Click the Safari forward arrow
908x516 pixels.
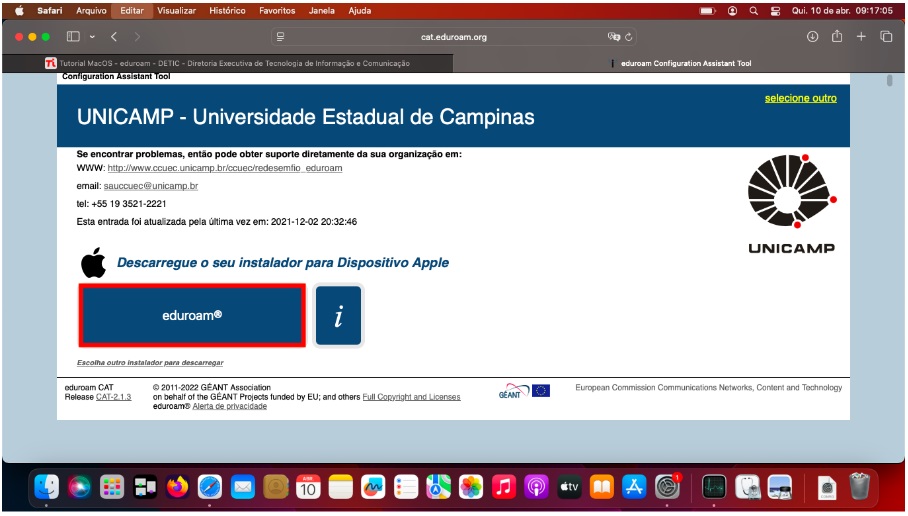[137, 36]
